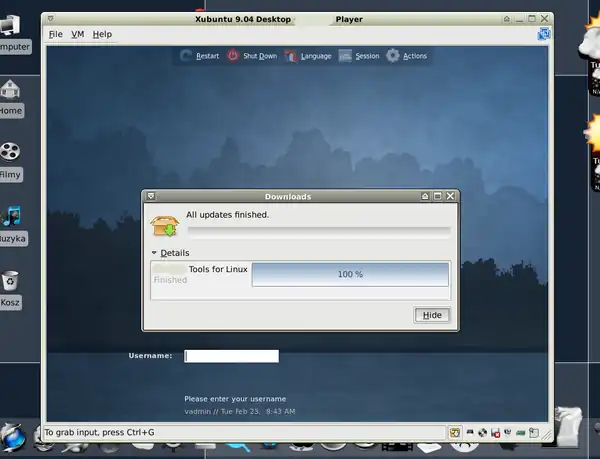Open the VM menu

pyautogui.click(x=77, y=34)
